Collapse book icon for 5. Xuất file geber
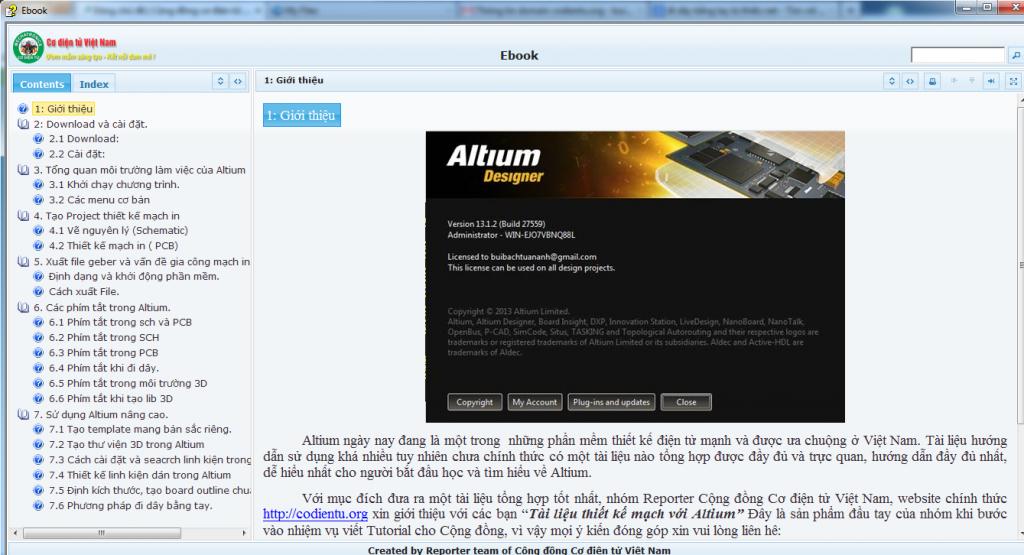 coord(23,261)
